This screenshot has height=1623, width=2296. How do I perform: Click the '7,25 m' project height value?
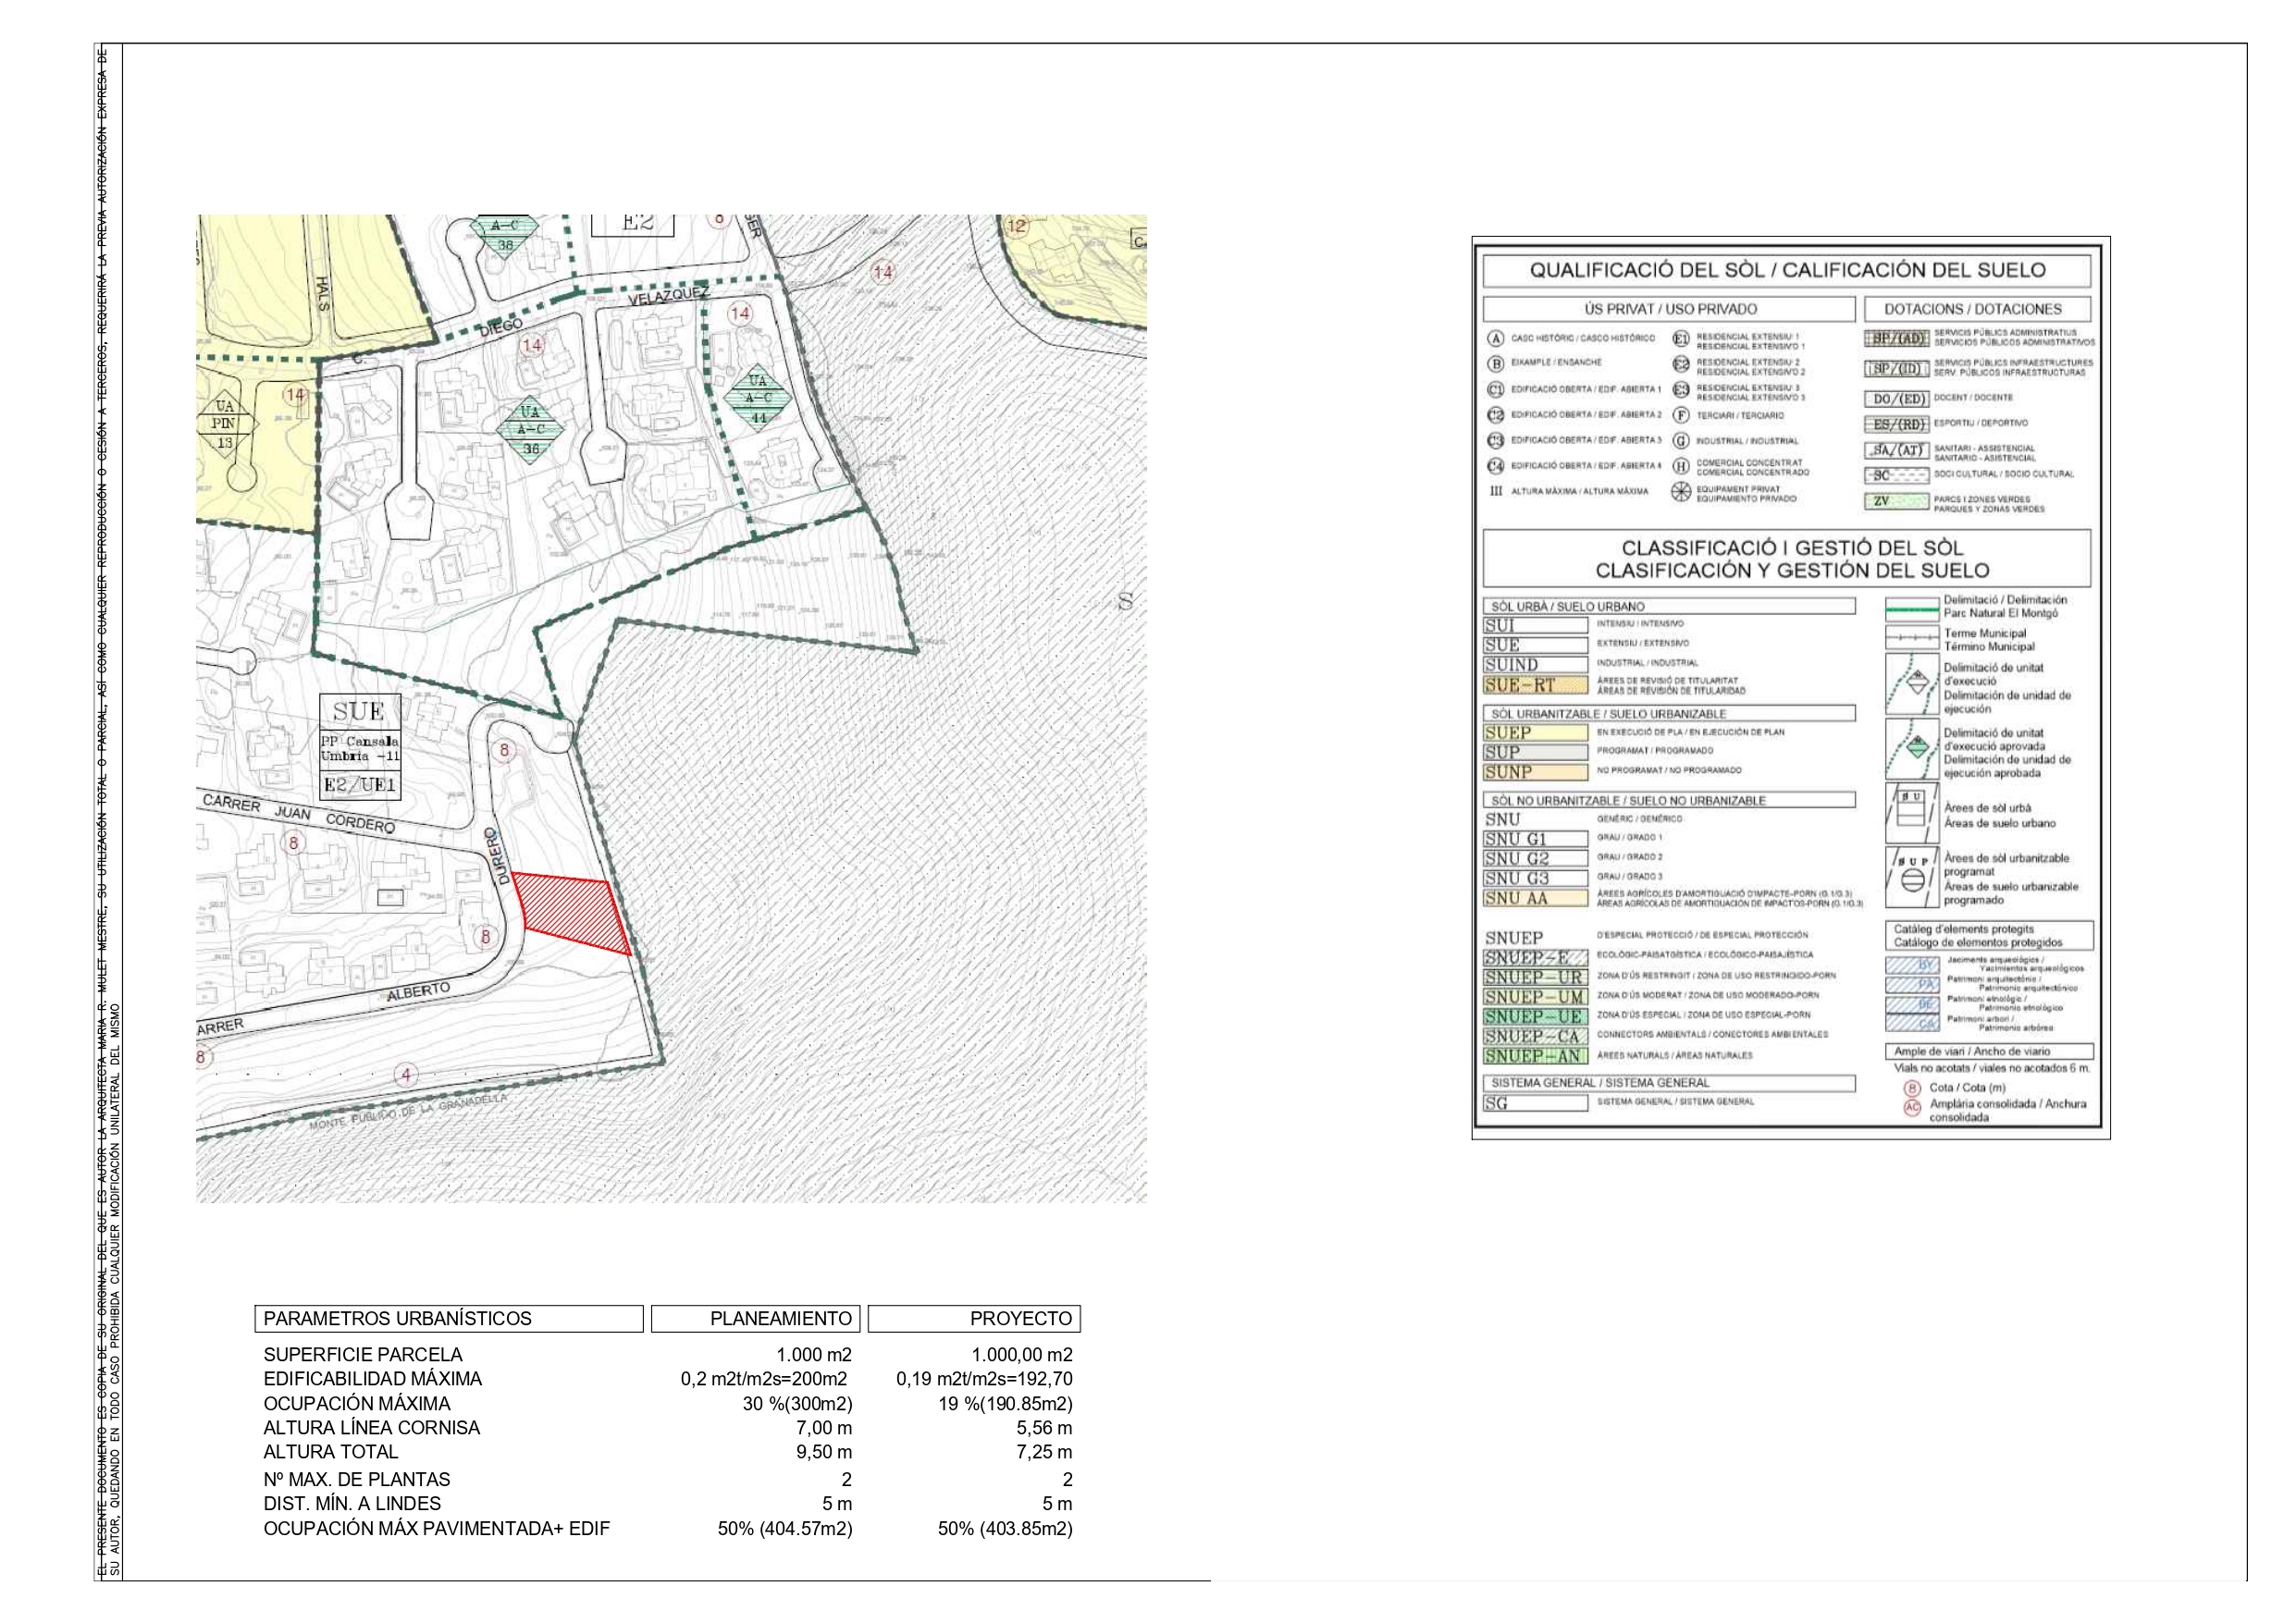point(1044,1452)
